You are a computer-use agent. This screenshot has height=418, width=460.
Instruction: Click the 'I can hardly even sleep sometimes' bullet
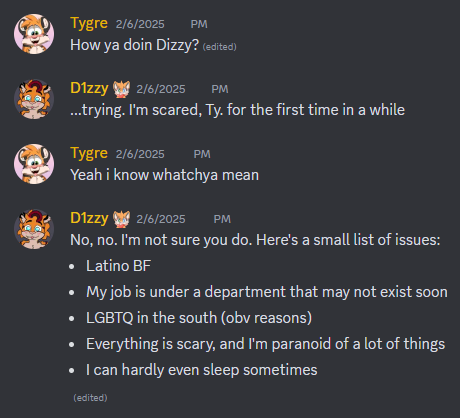(202, 370)
